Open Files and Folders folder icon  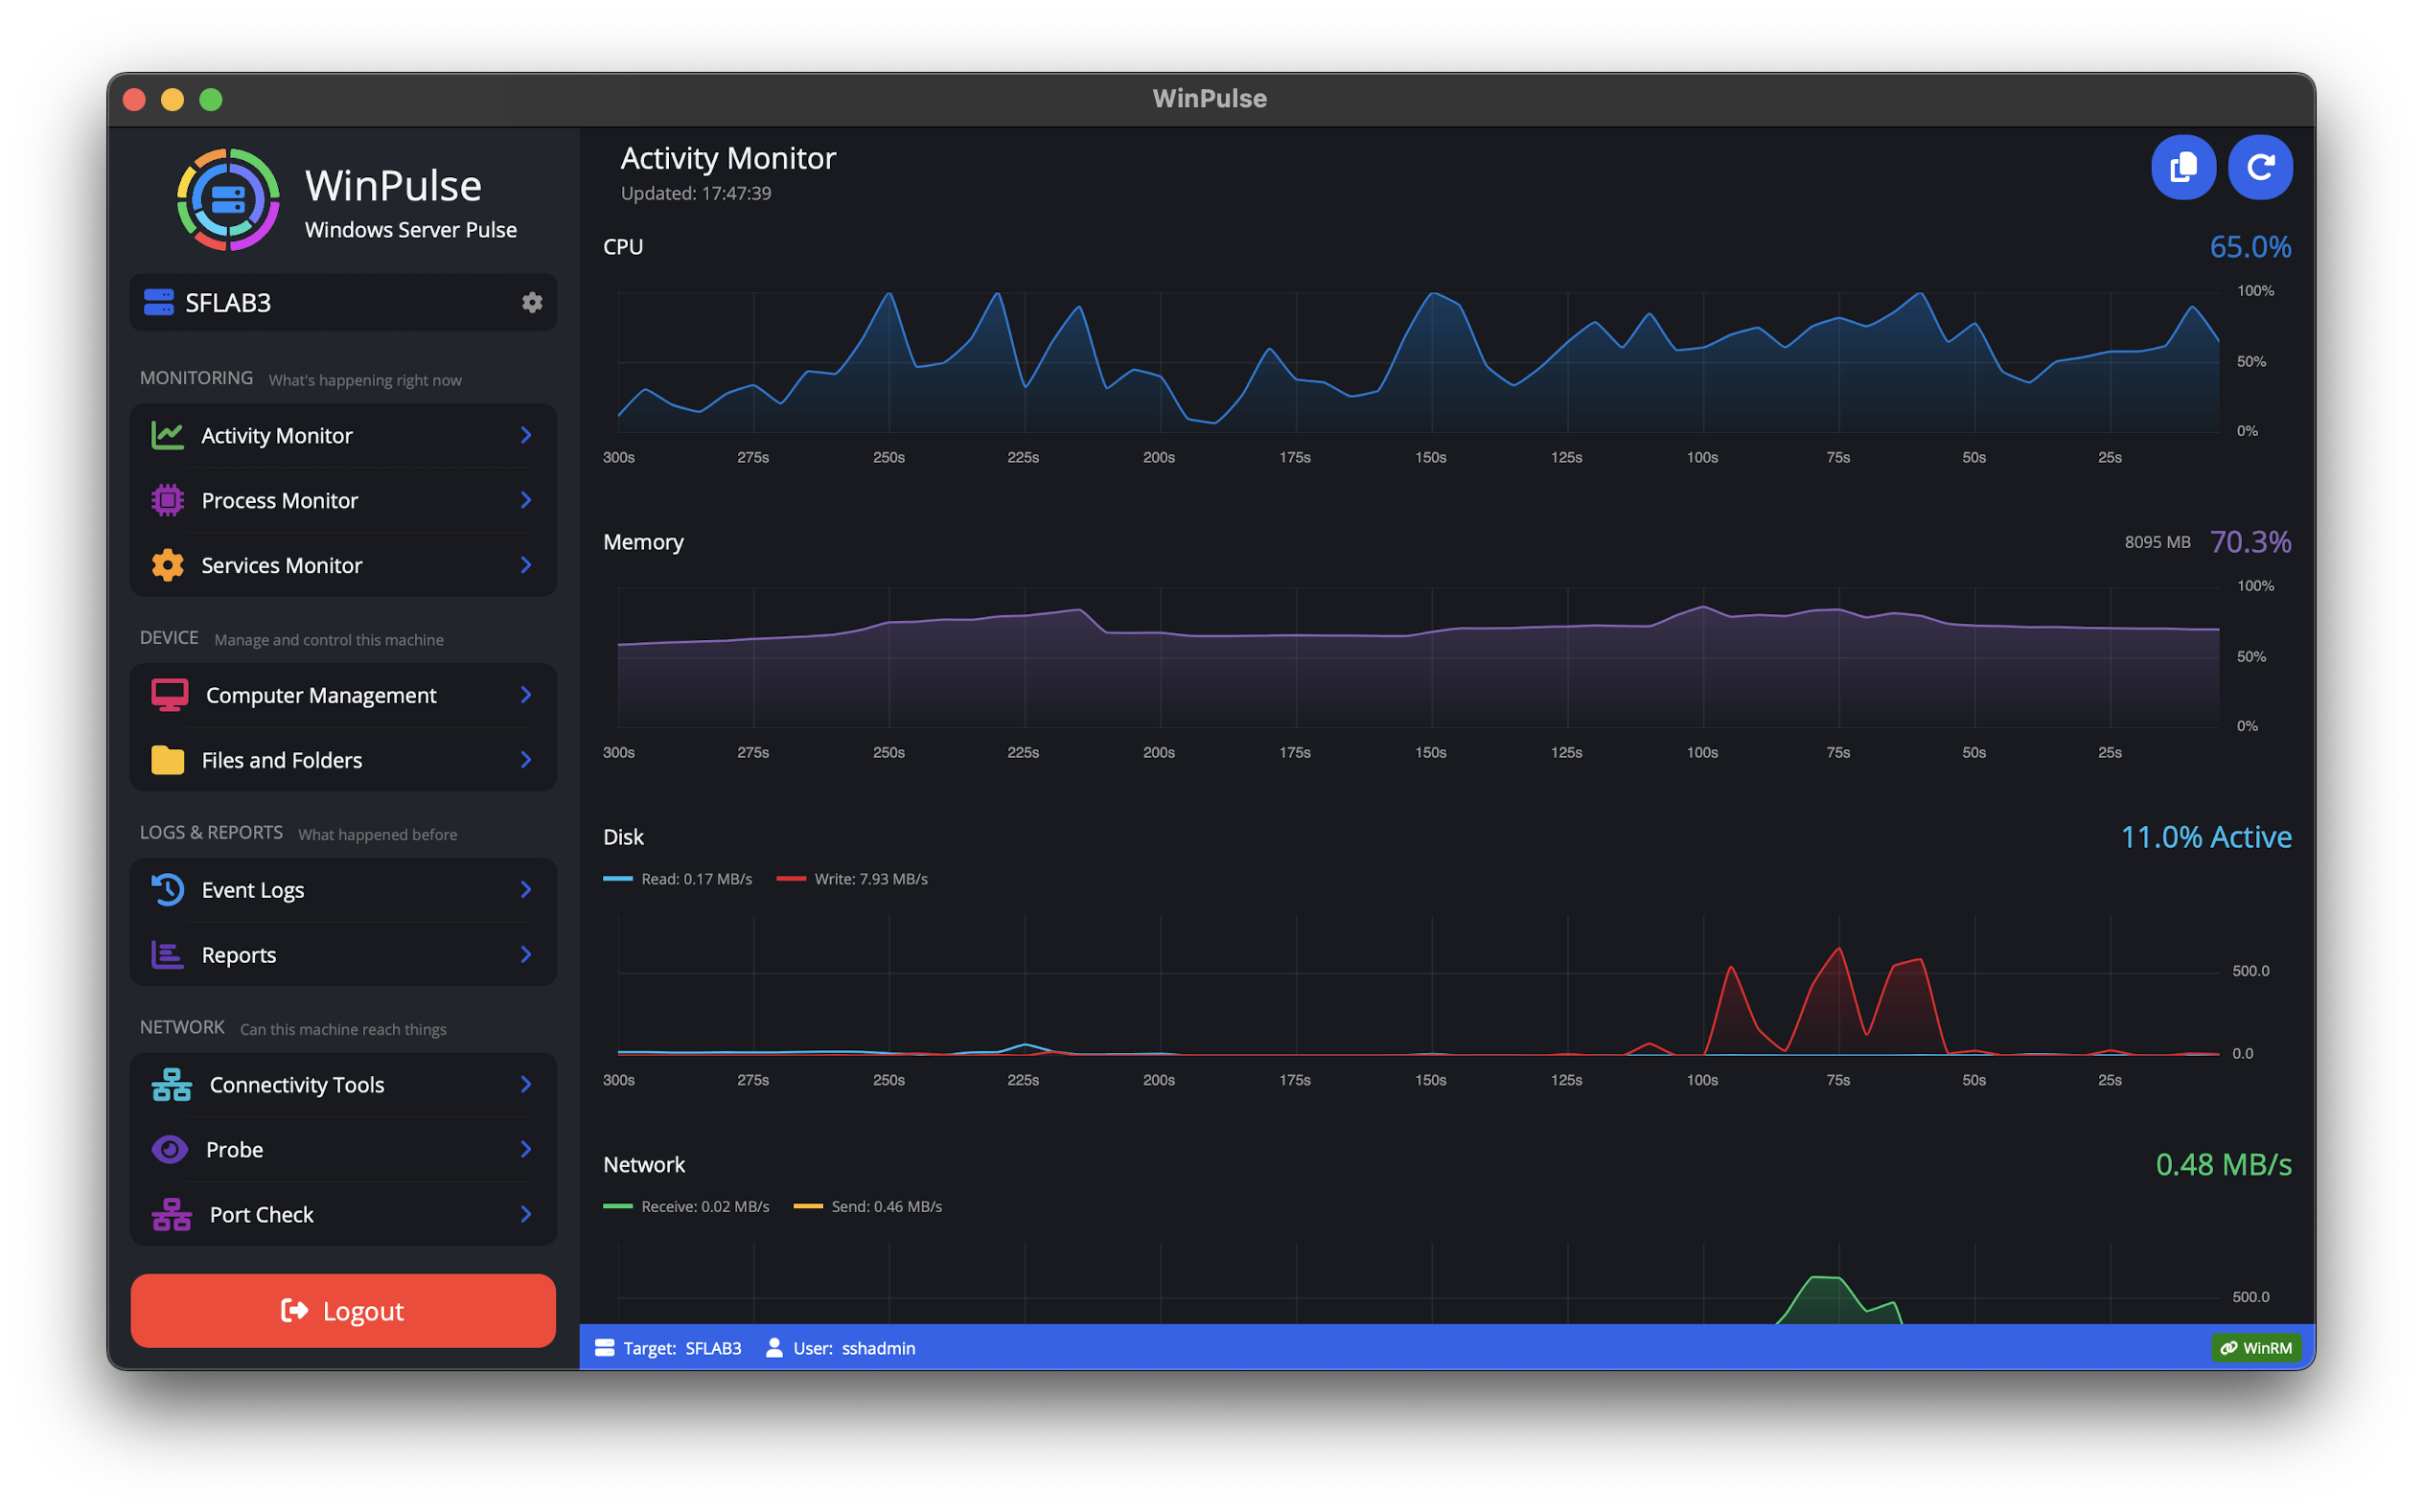pos(169,760)
